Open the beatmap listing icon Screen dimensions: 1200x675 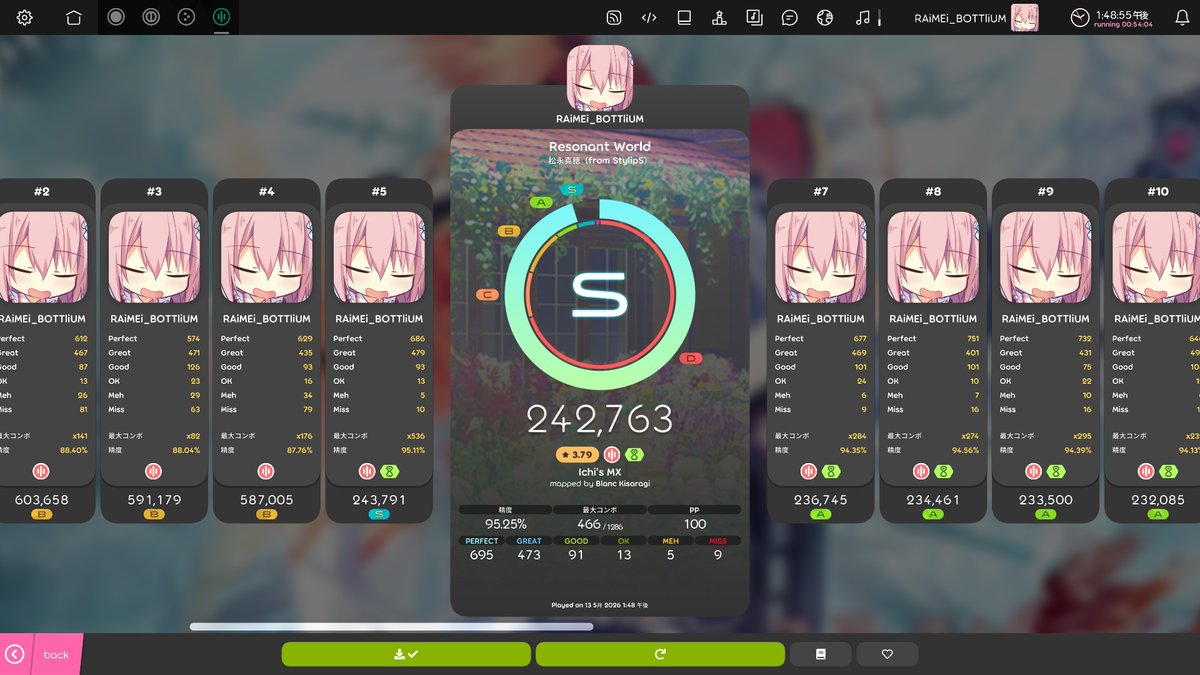[684, 17]
